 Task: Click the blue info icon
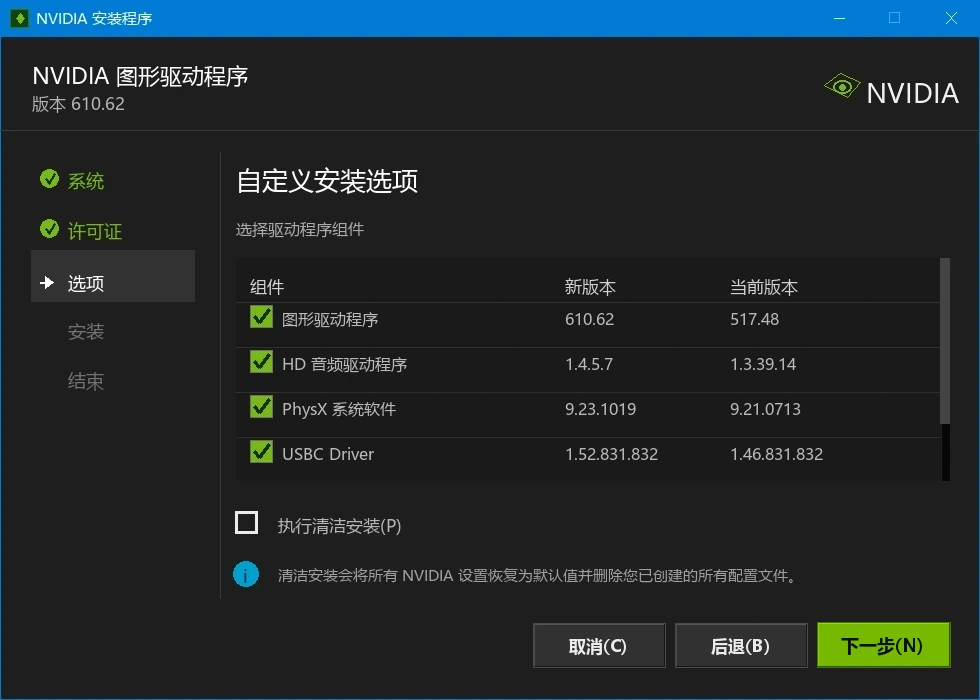coord(246,574)
